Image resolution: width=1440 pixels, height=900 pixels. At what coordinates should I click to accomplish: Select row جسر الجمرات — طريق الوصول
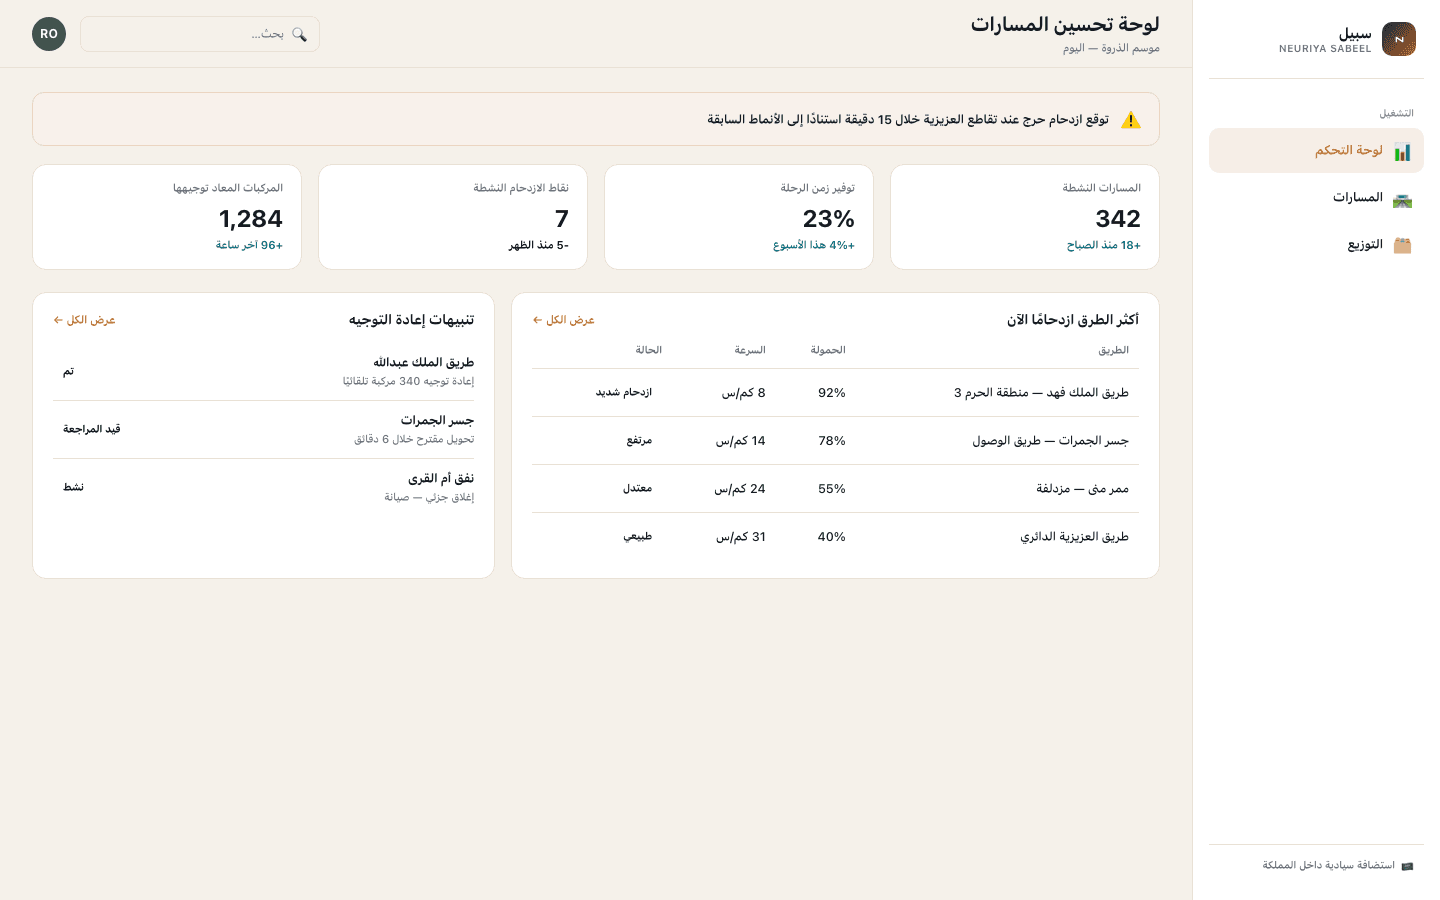click(835, 441)
